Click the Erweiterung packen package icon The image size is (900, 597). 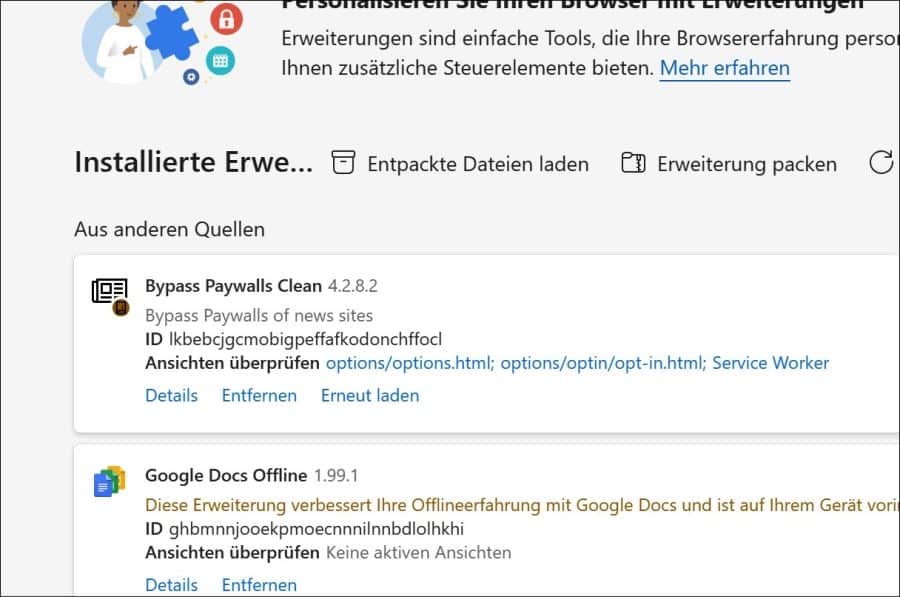632,162
